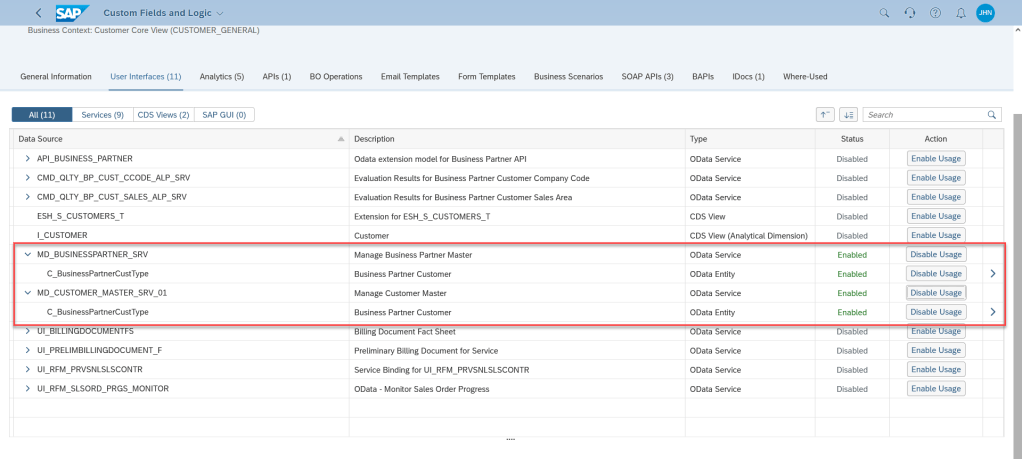Click the back navigation arrow

click(x=39, y=13)
